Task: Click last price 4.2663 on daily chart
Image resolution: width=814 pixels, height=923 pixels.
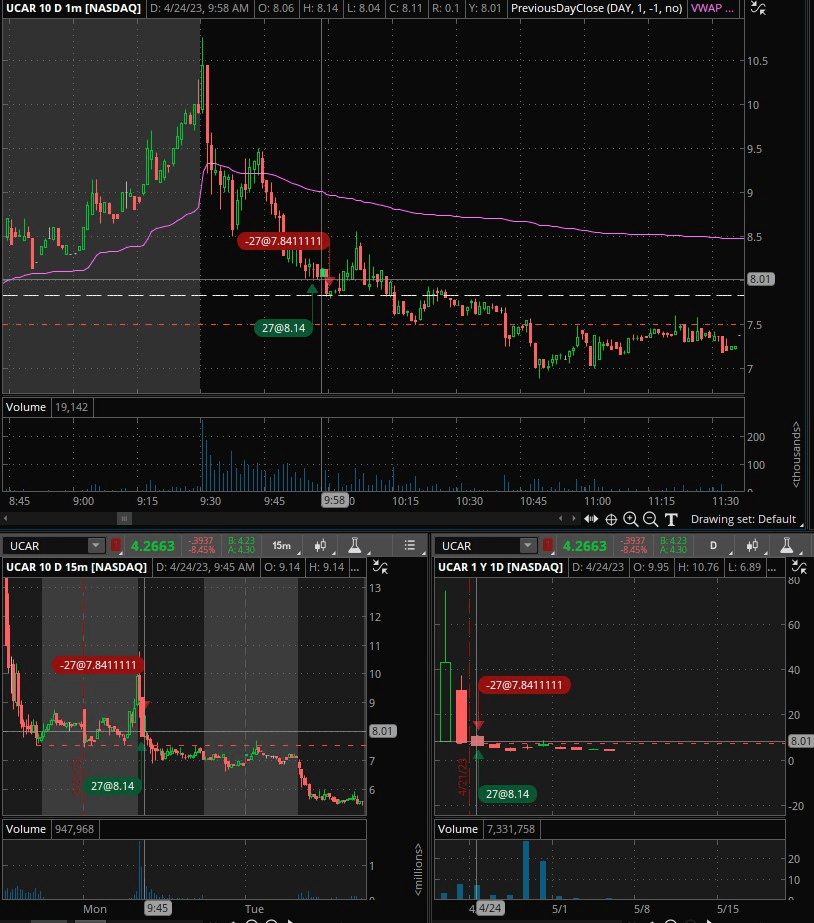Action: tap(584, 546)
